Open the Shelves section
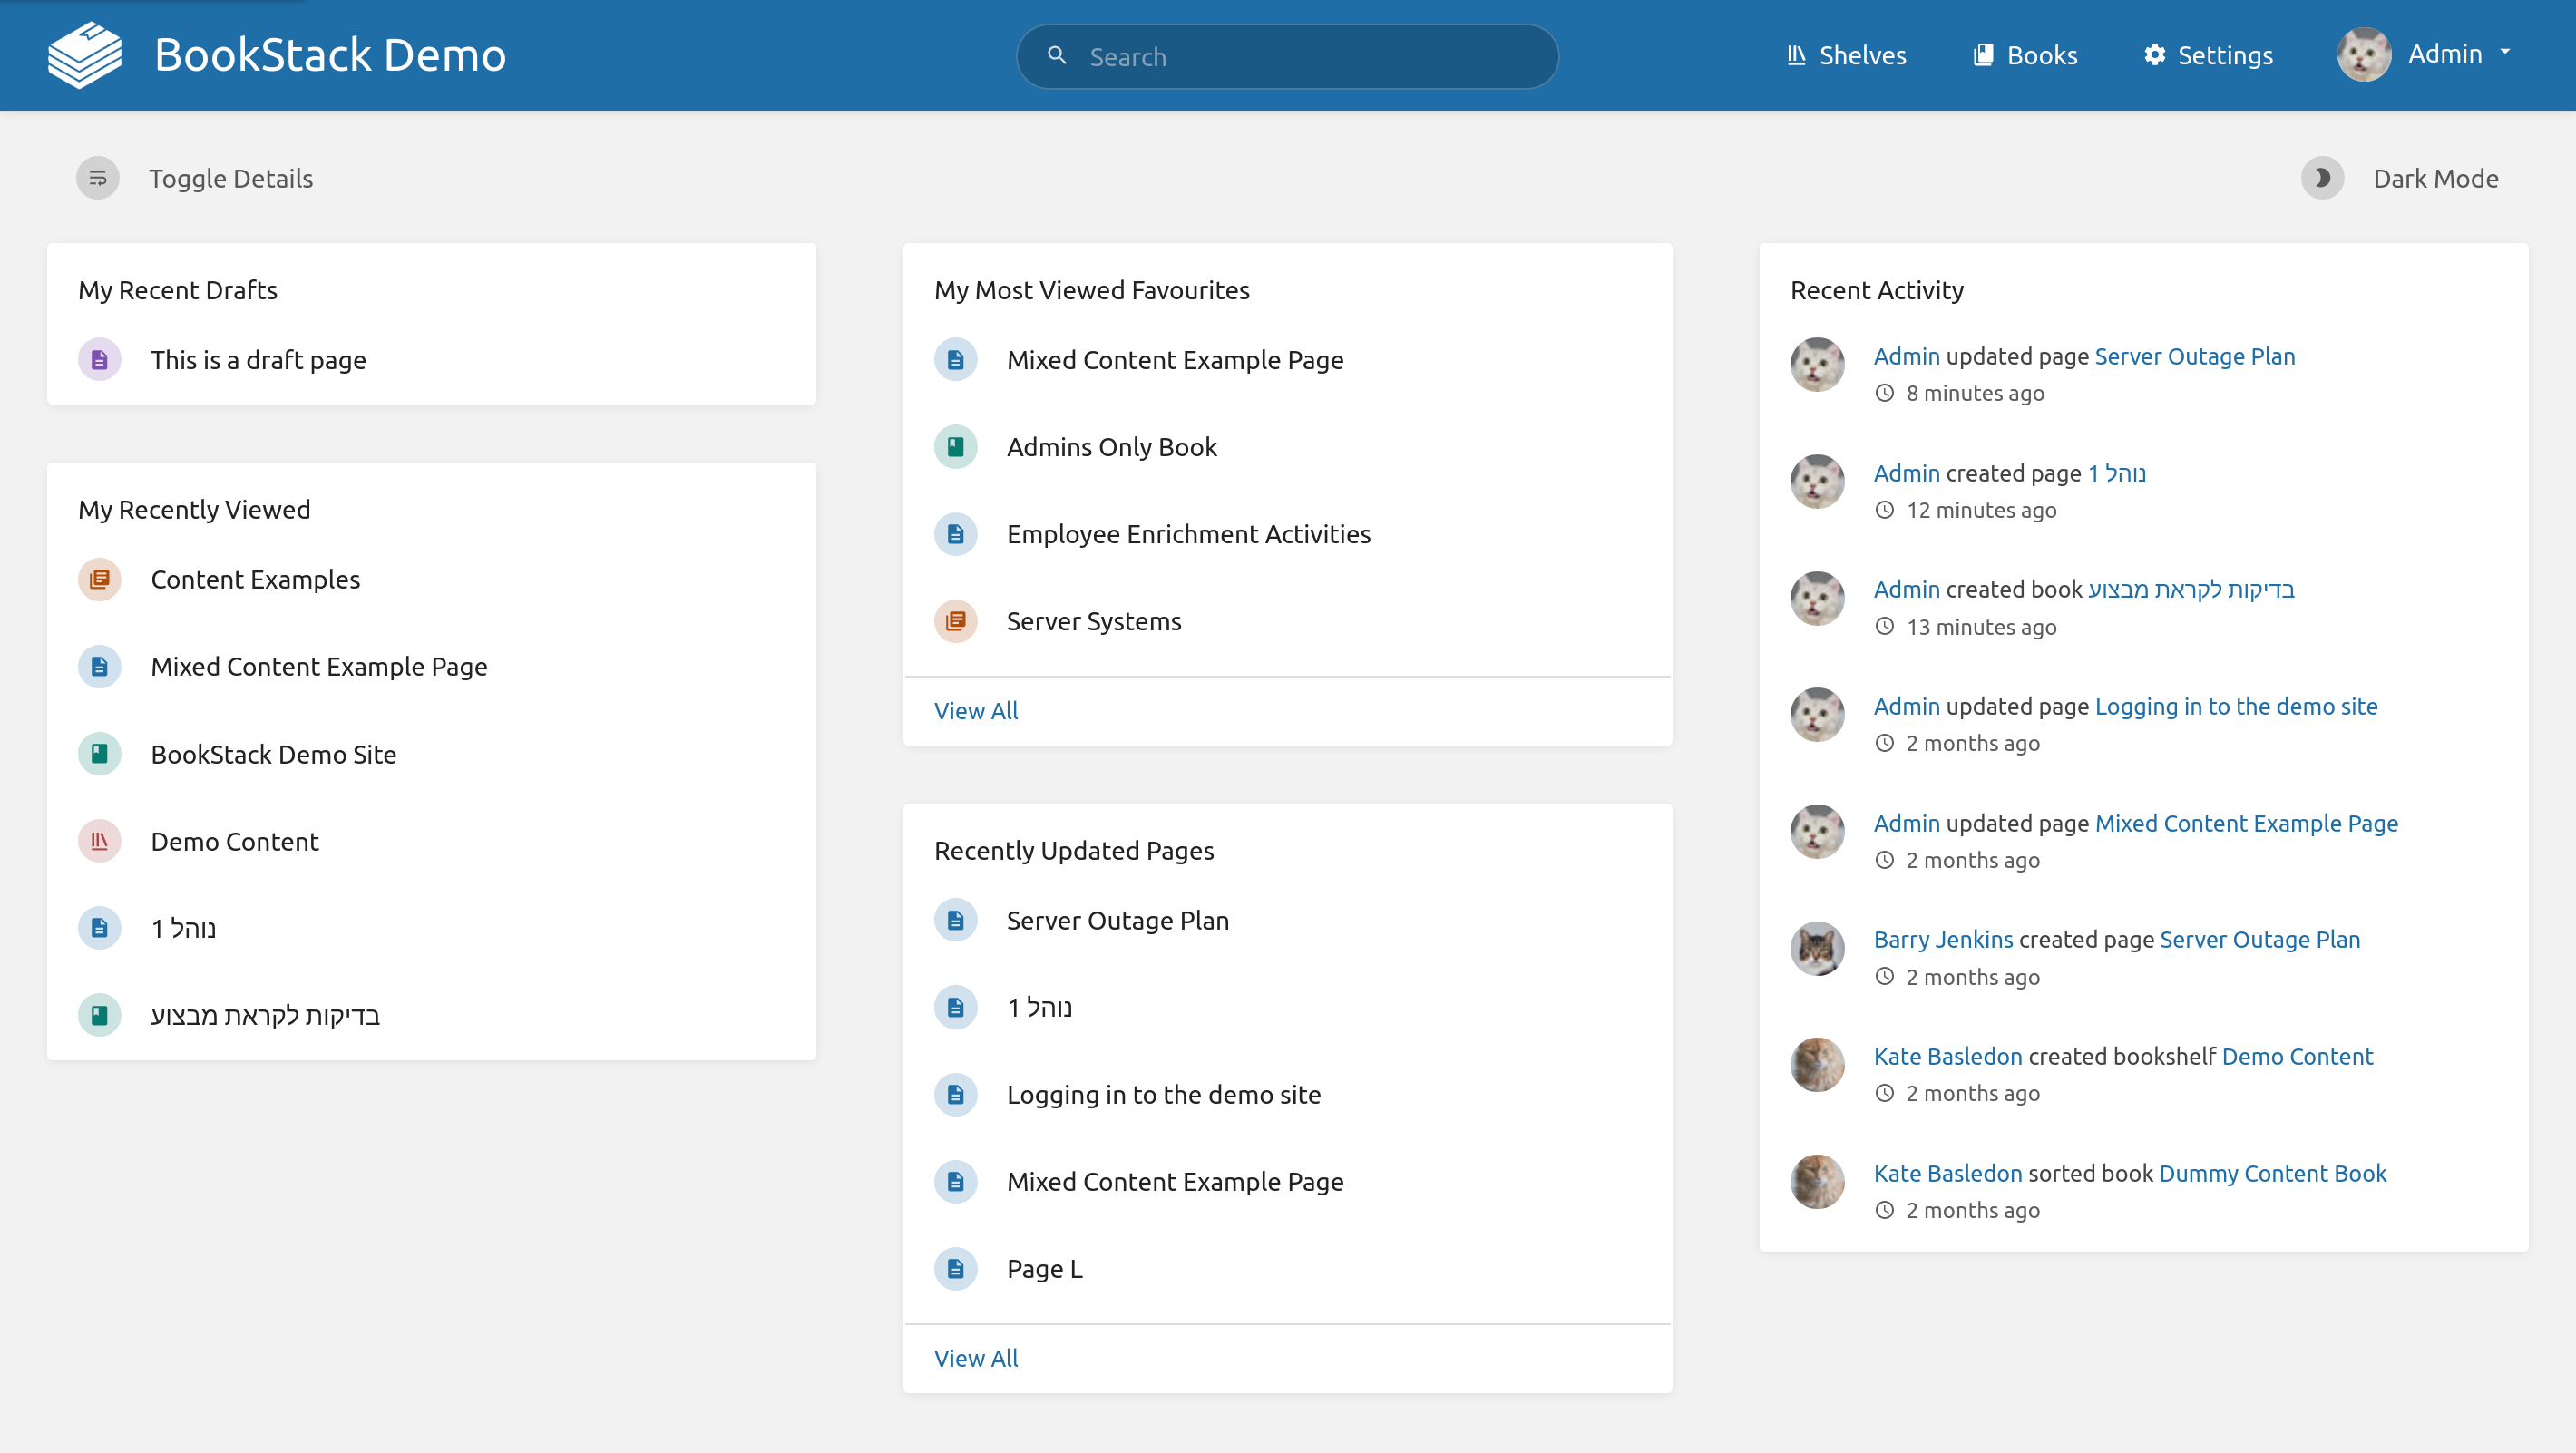 click(x=1845, y=55)
